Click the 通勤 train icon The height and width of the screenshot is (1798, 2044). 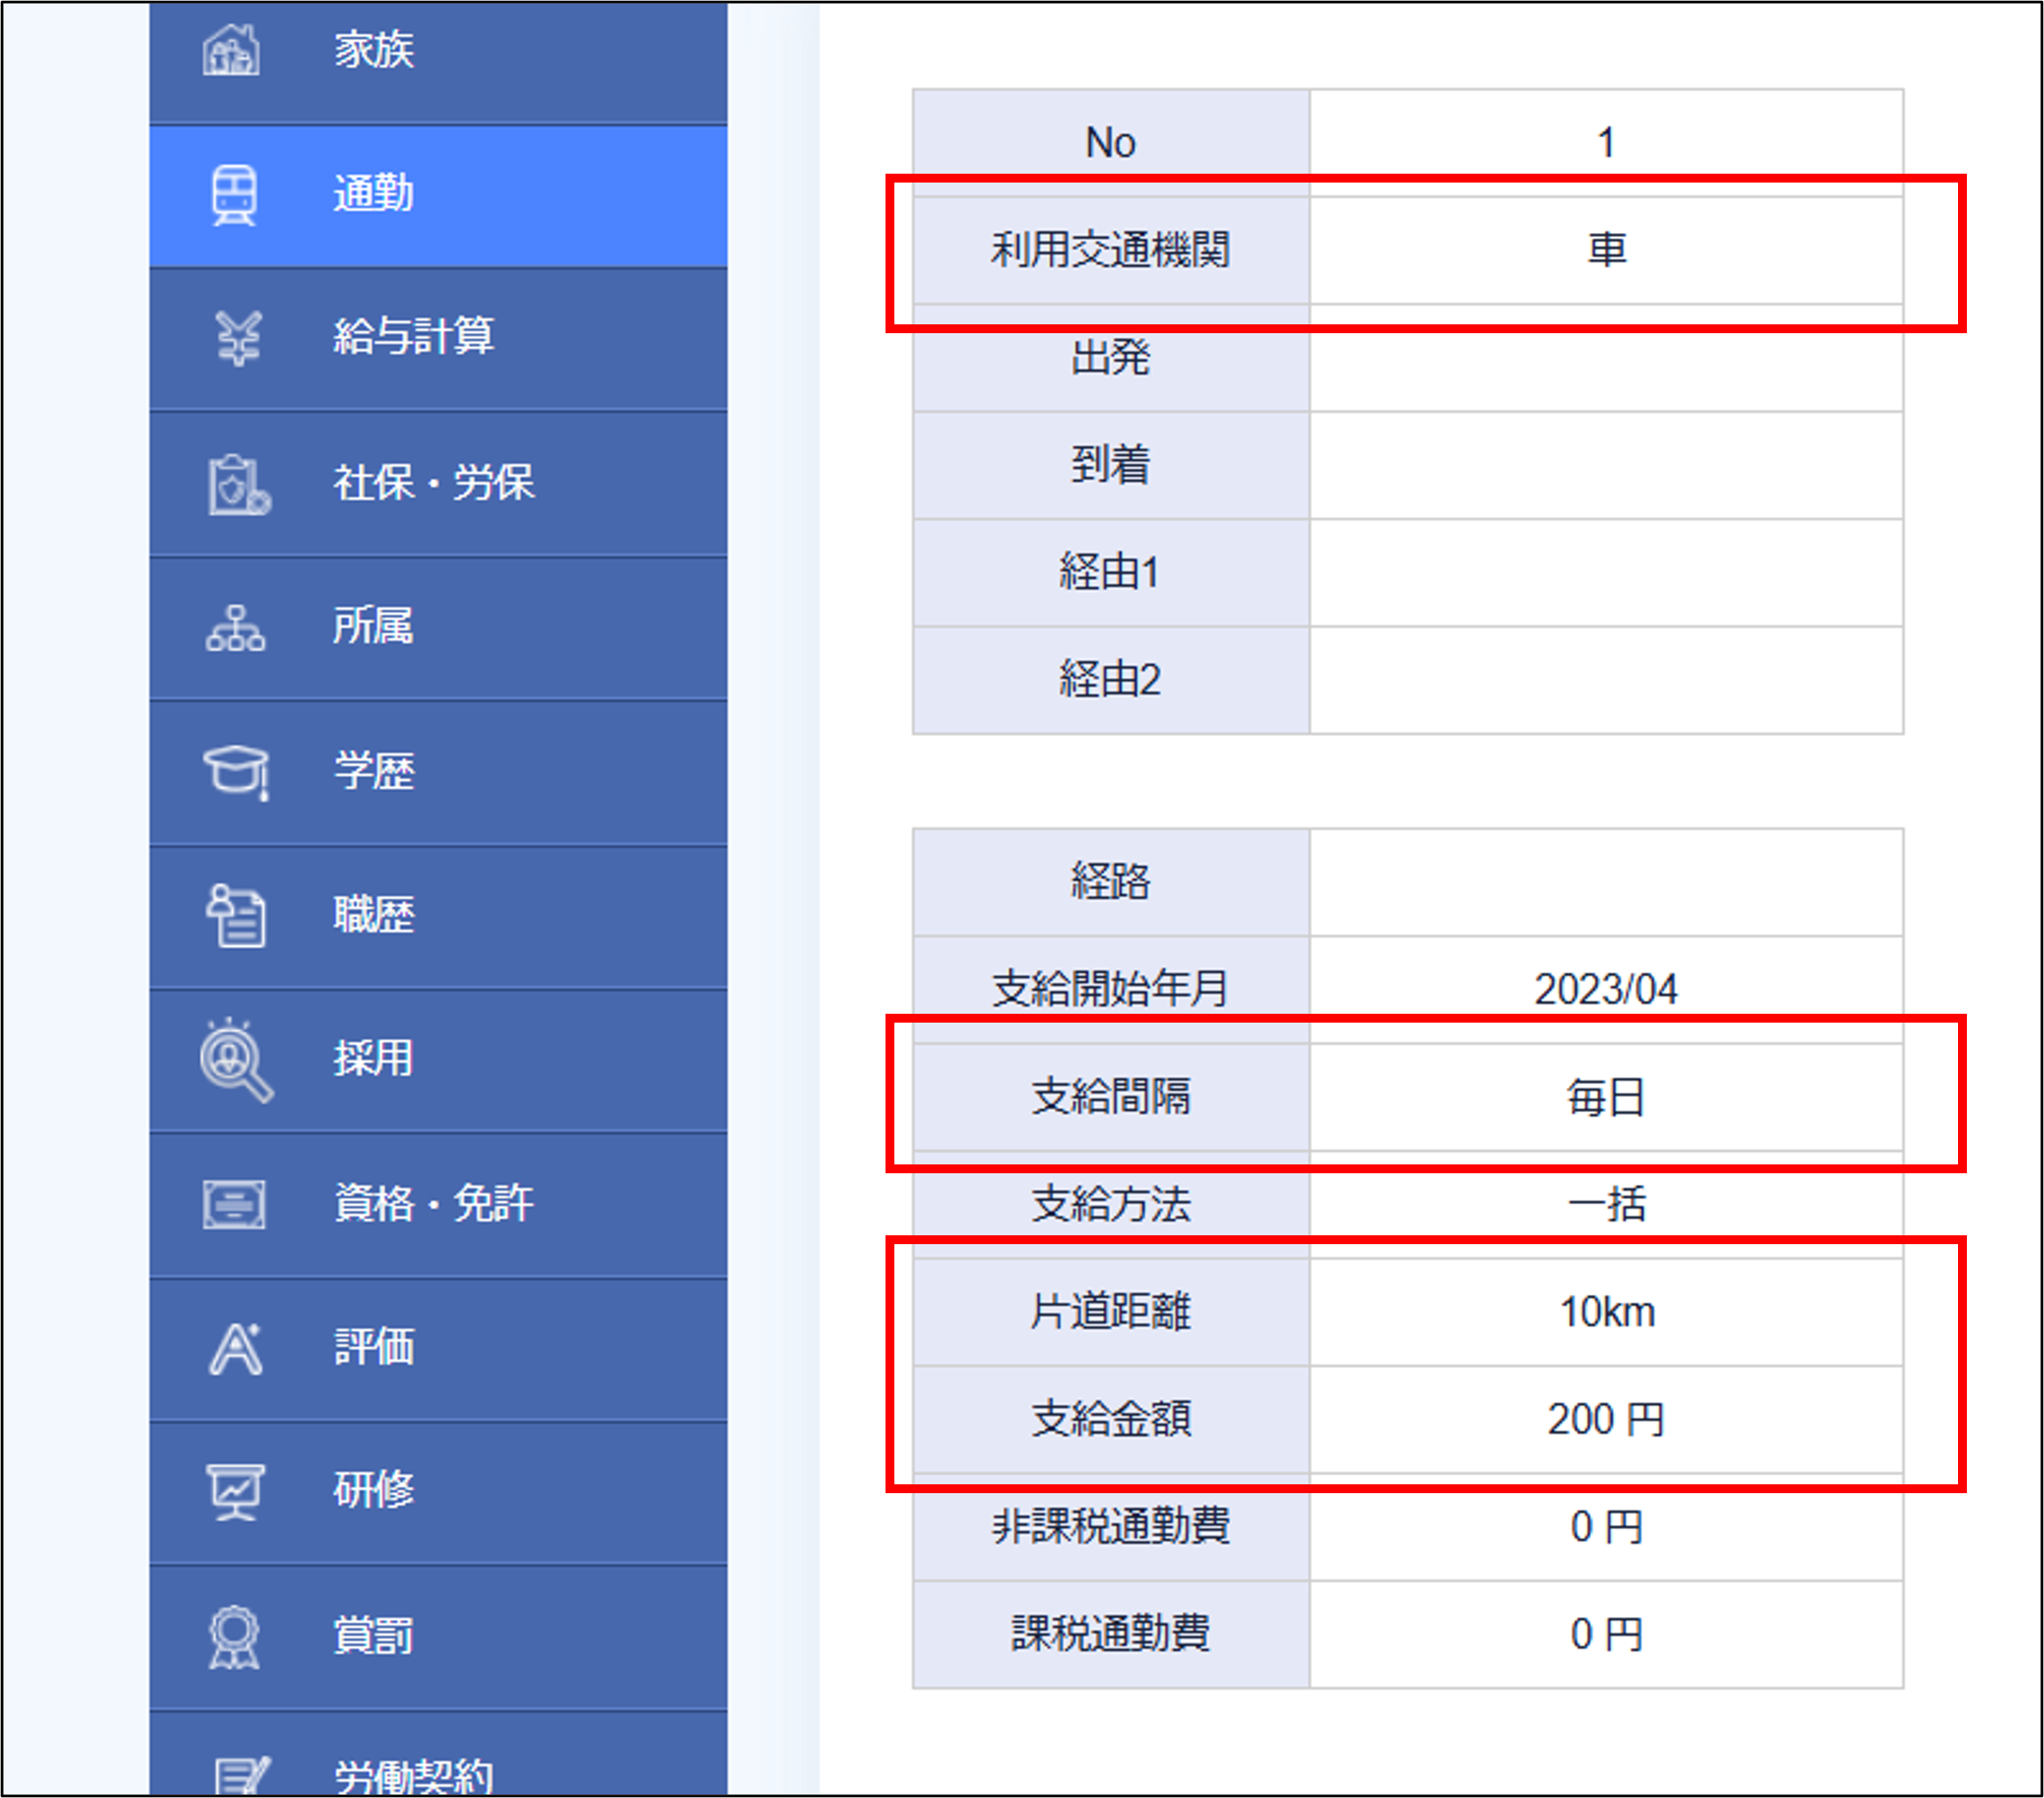click(x=234, y=195)
